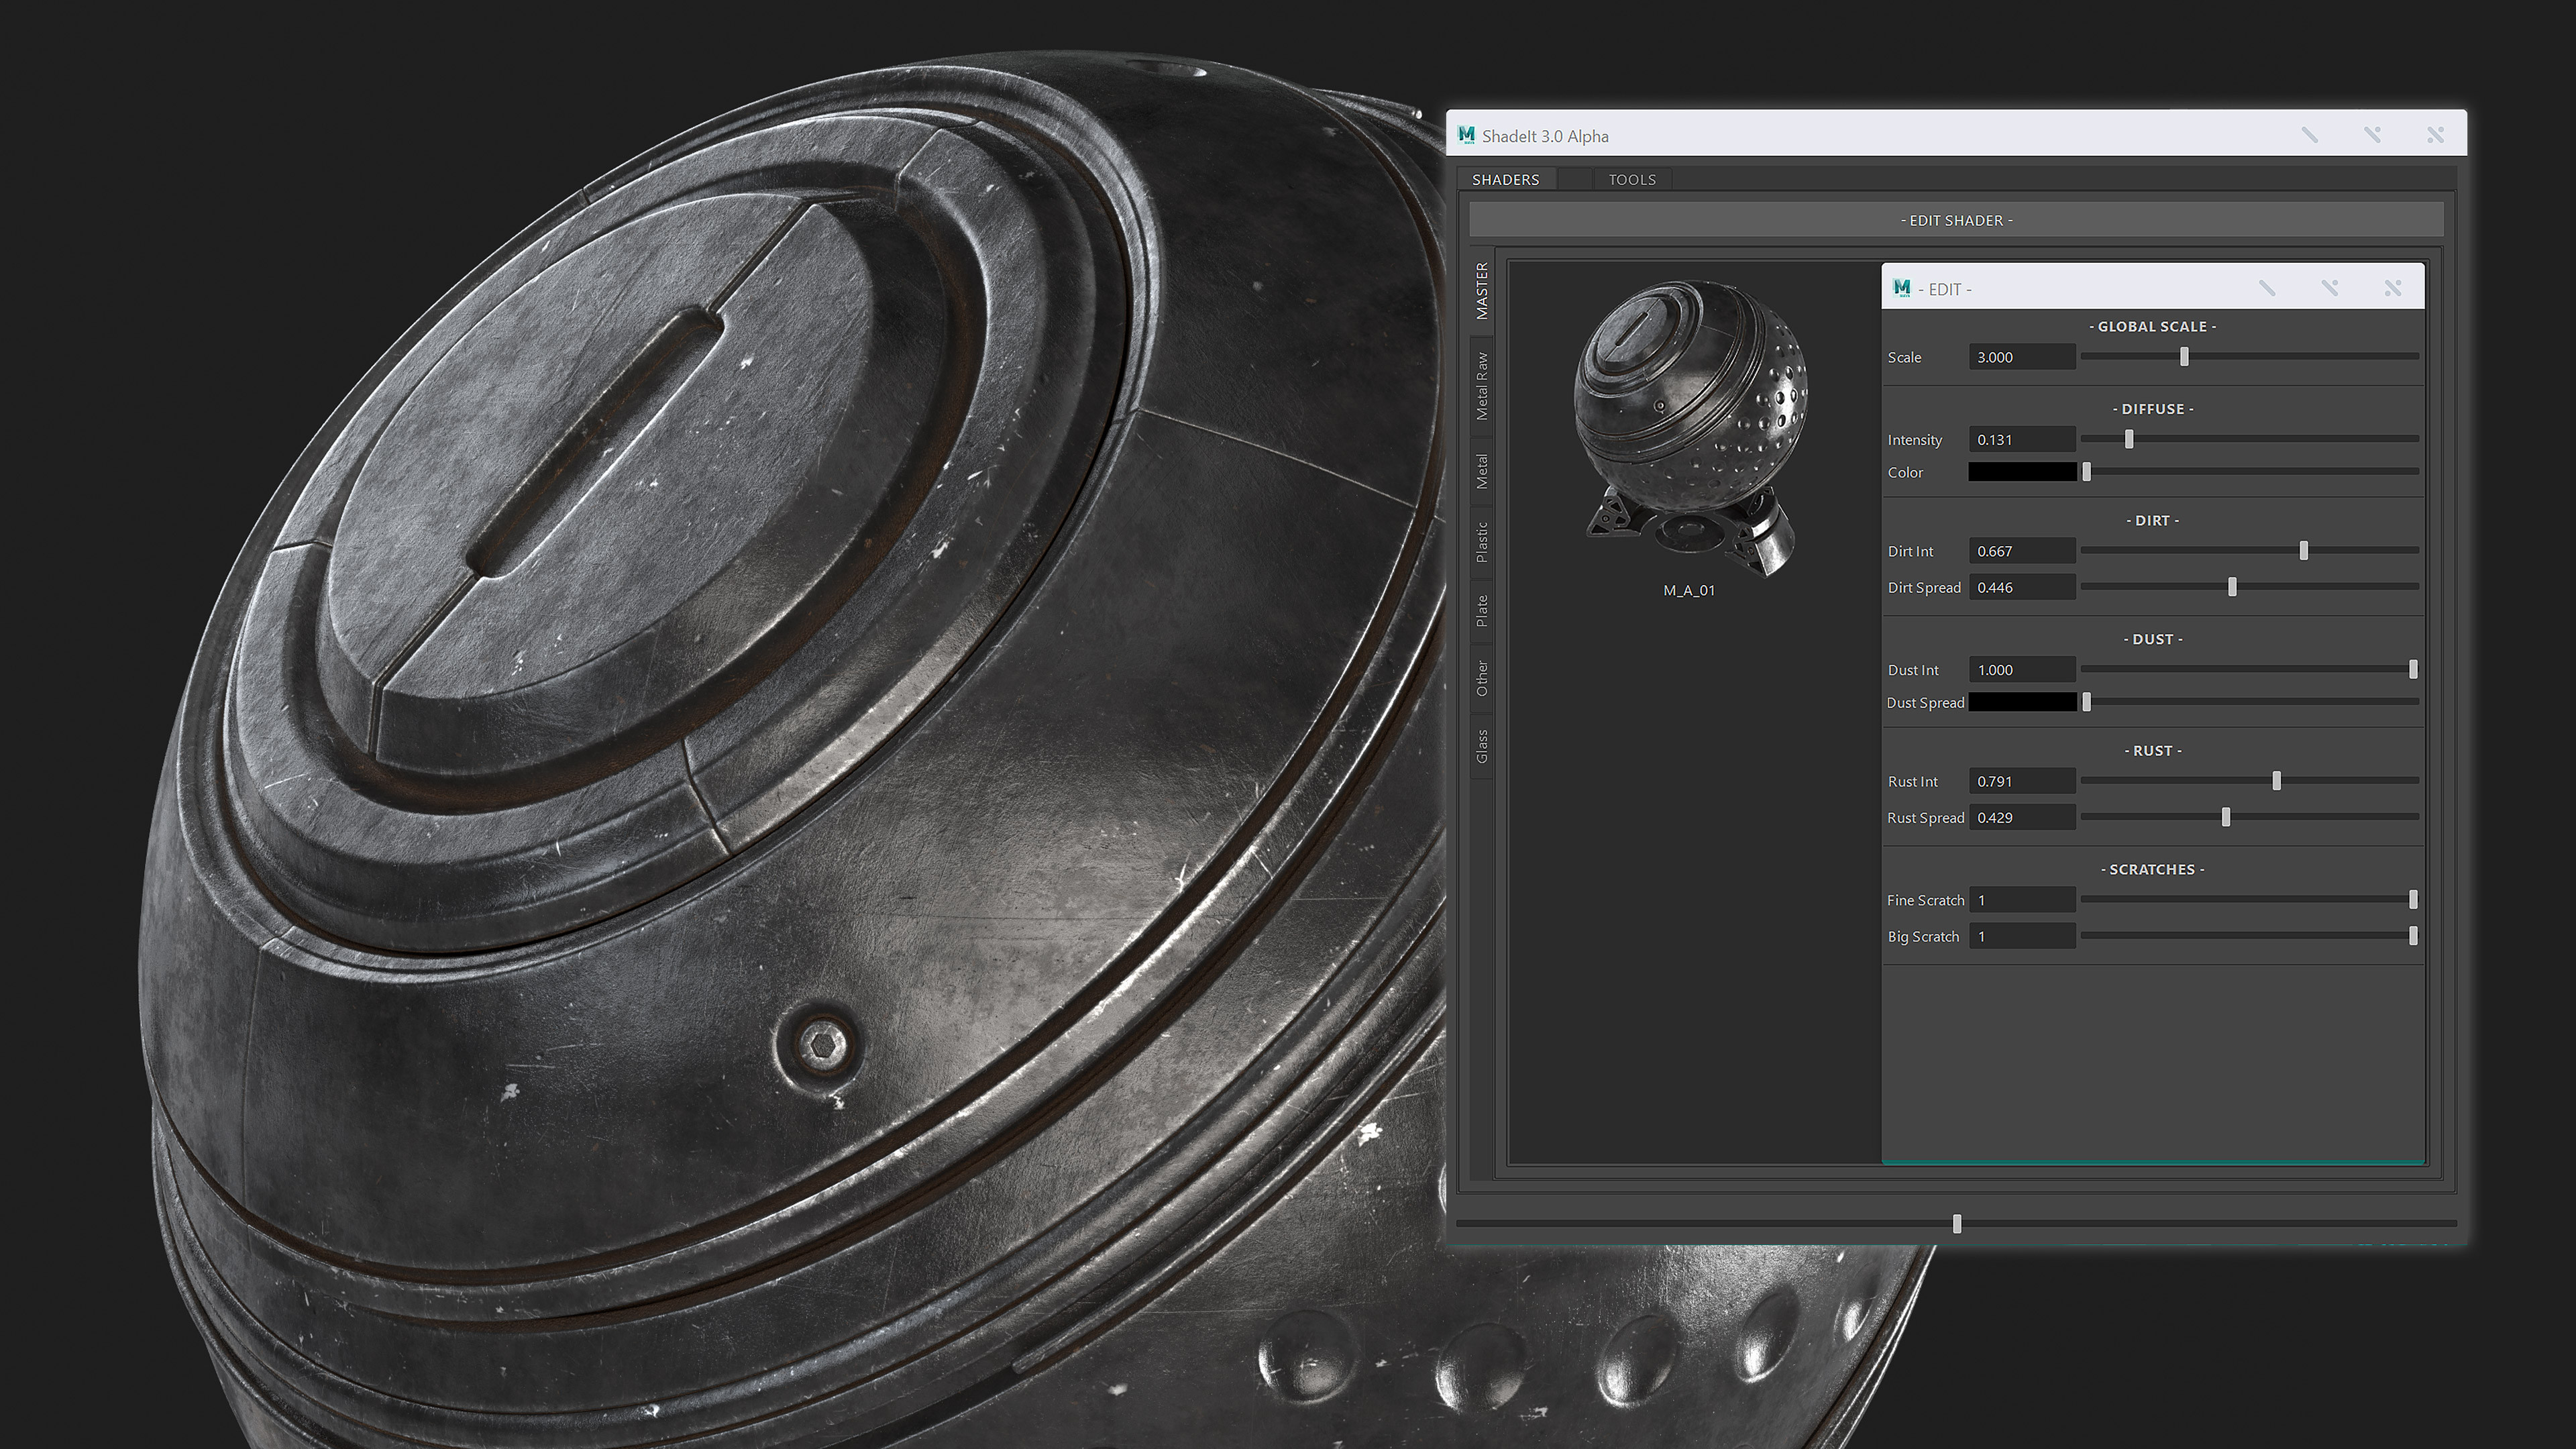Click the Diffuse Intensity value field
This screenshot has height=1449, width=2576.
2022,439
